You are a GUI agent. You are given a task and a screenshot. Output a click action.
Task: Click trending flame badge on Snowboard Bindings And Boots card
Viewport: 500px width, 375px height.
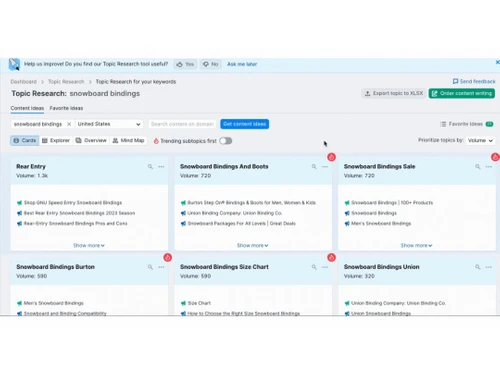point(331,157)
